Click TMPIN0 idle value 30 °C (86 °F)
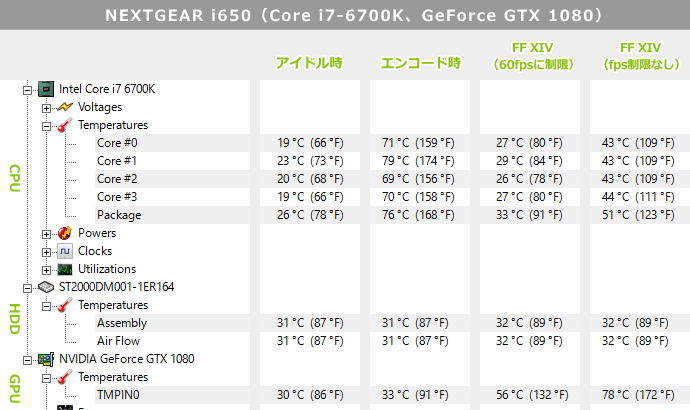 click(310, 395)
